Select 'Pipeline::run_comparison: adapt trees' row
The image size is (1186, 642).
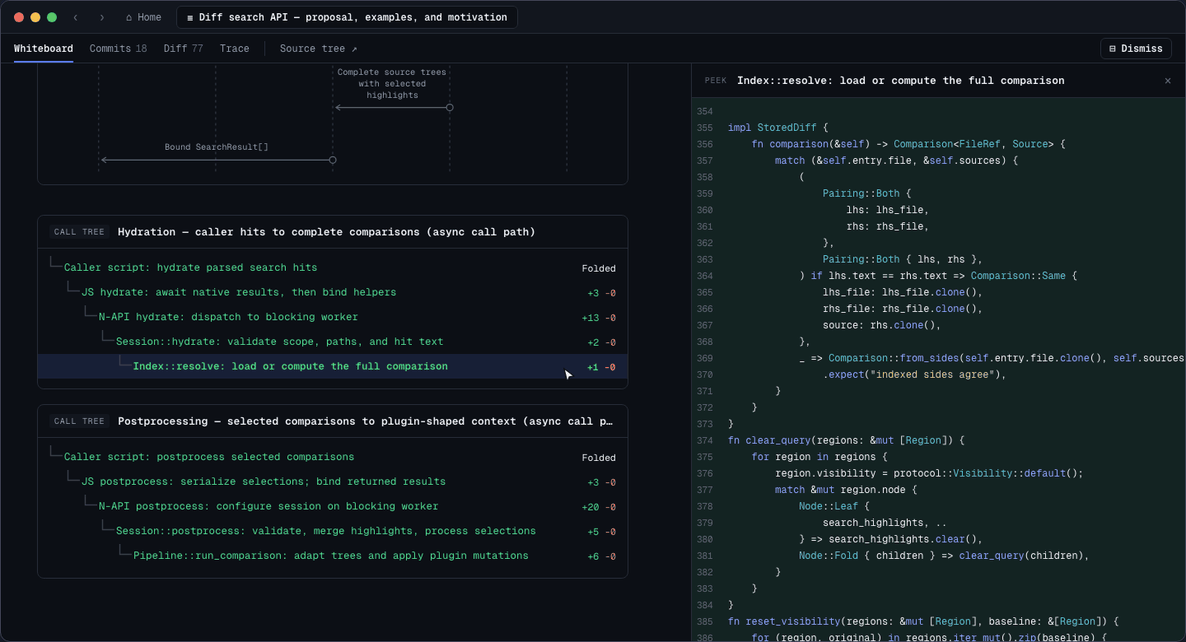333,556
